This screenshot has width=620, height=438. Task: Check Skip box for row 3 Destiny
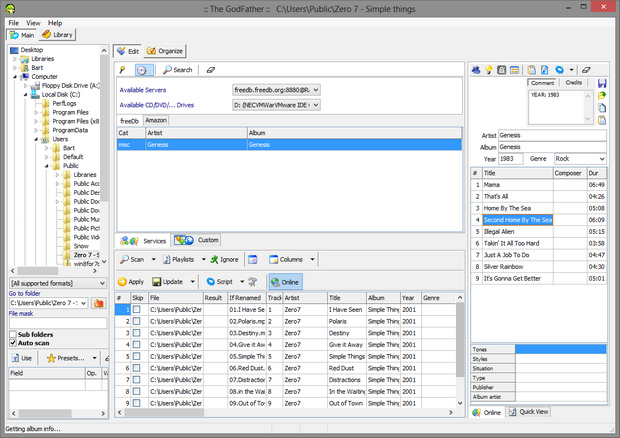(x=136, y=333)
